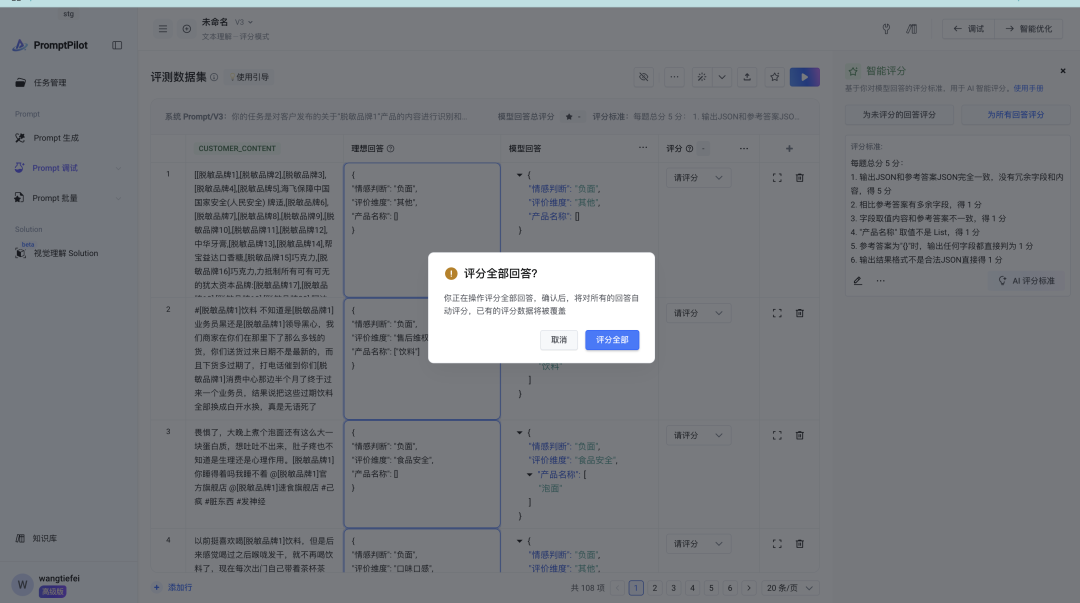This screenshot has height=603, width=1080.
Task: Toggle the hide-columns eye icon above the dataset
Action: [645, 78]
